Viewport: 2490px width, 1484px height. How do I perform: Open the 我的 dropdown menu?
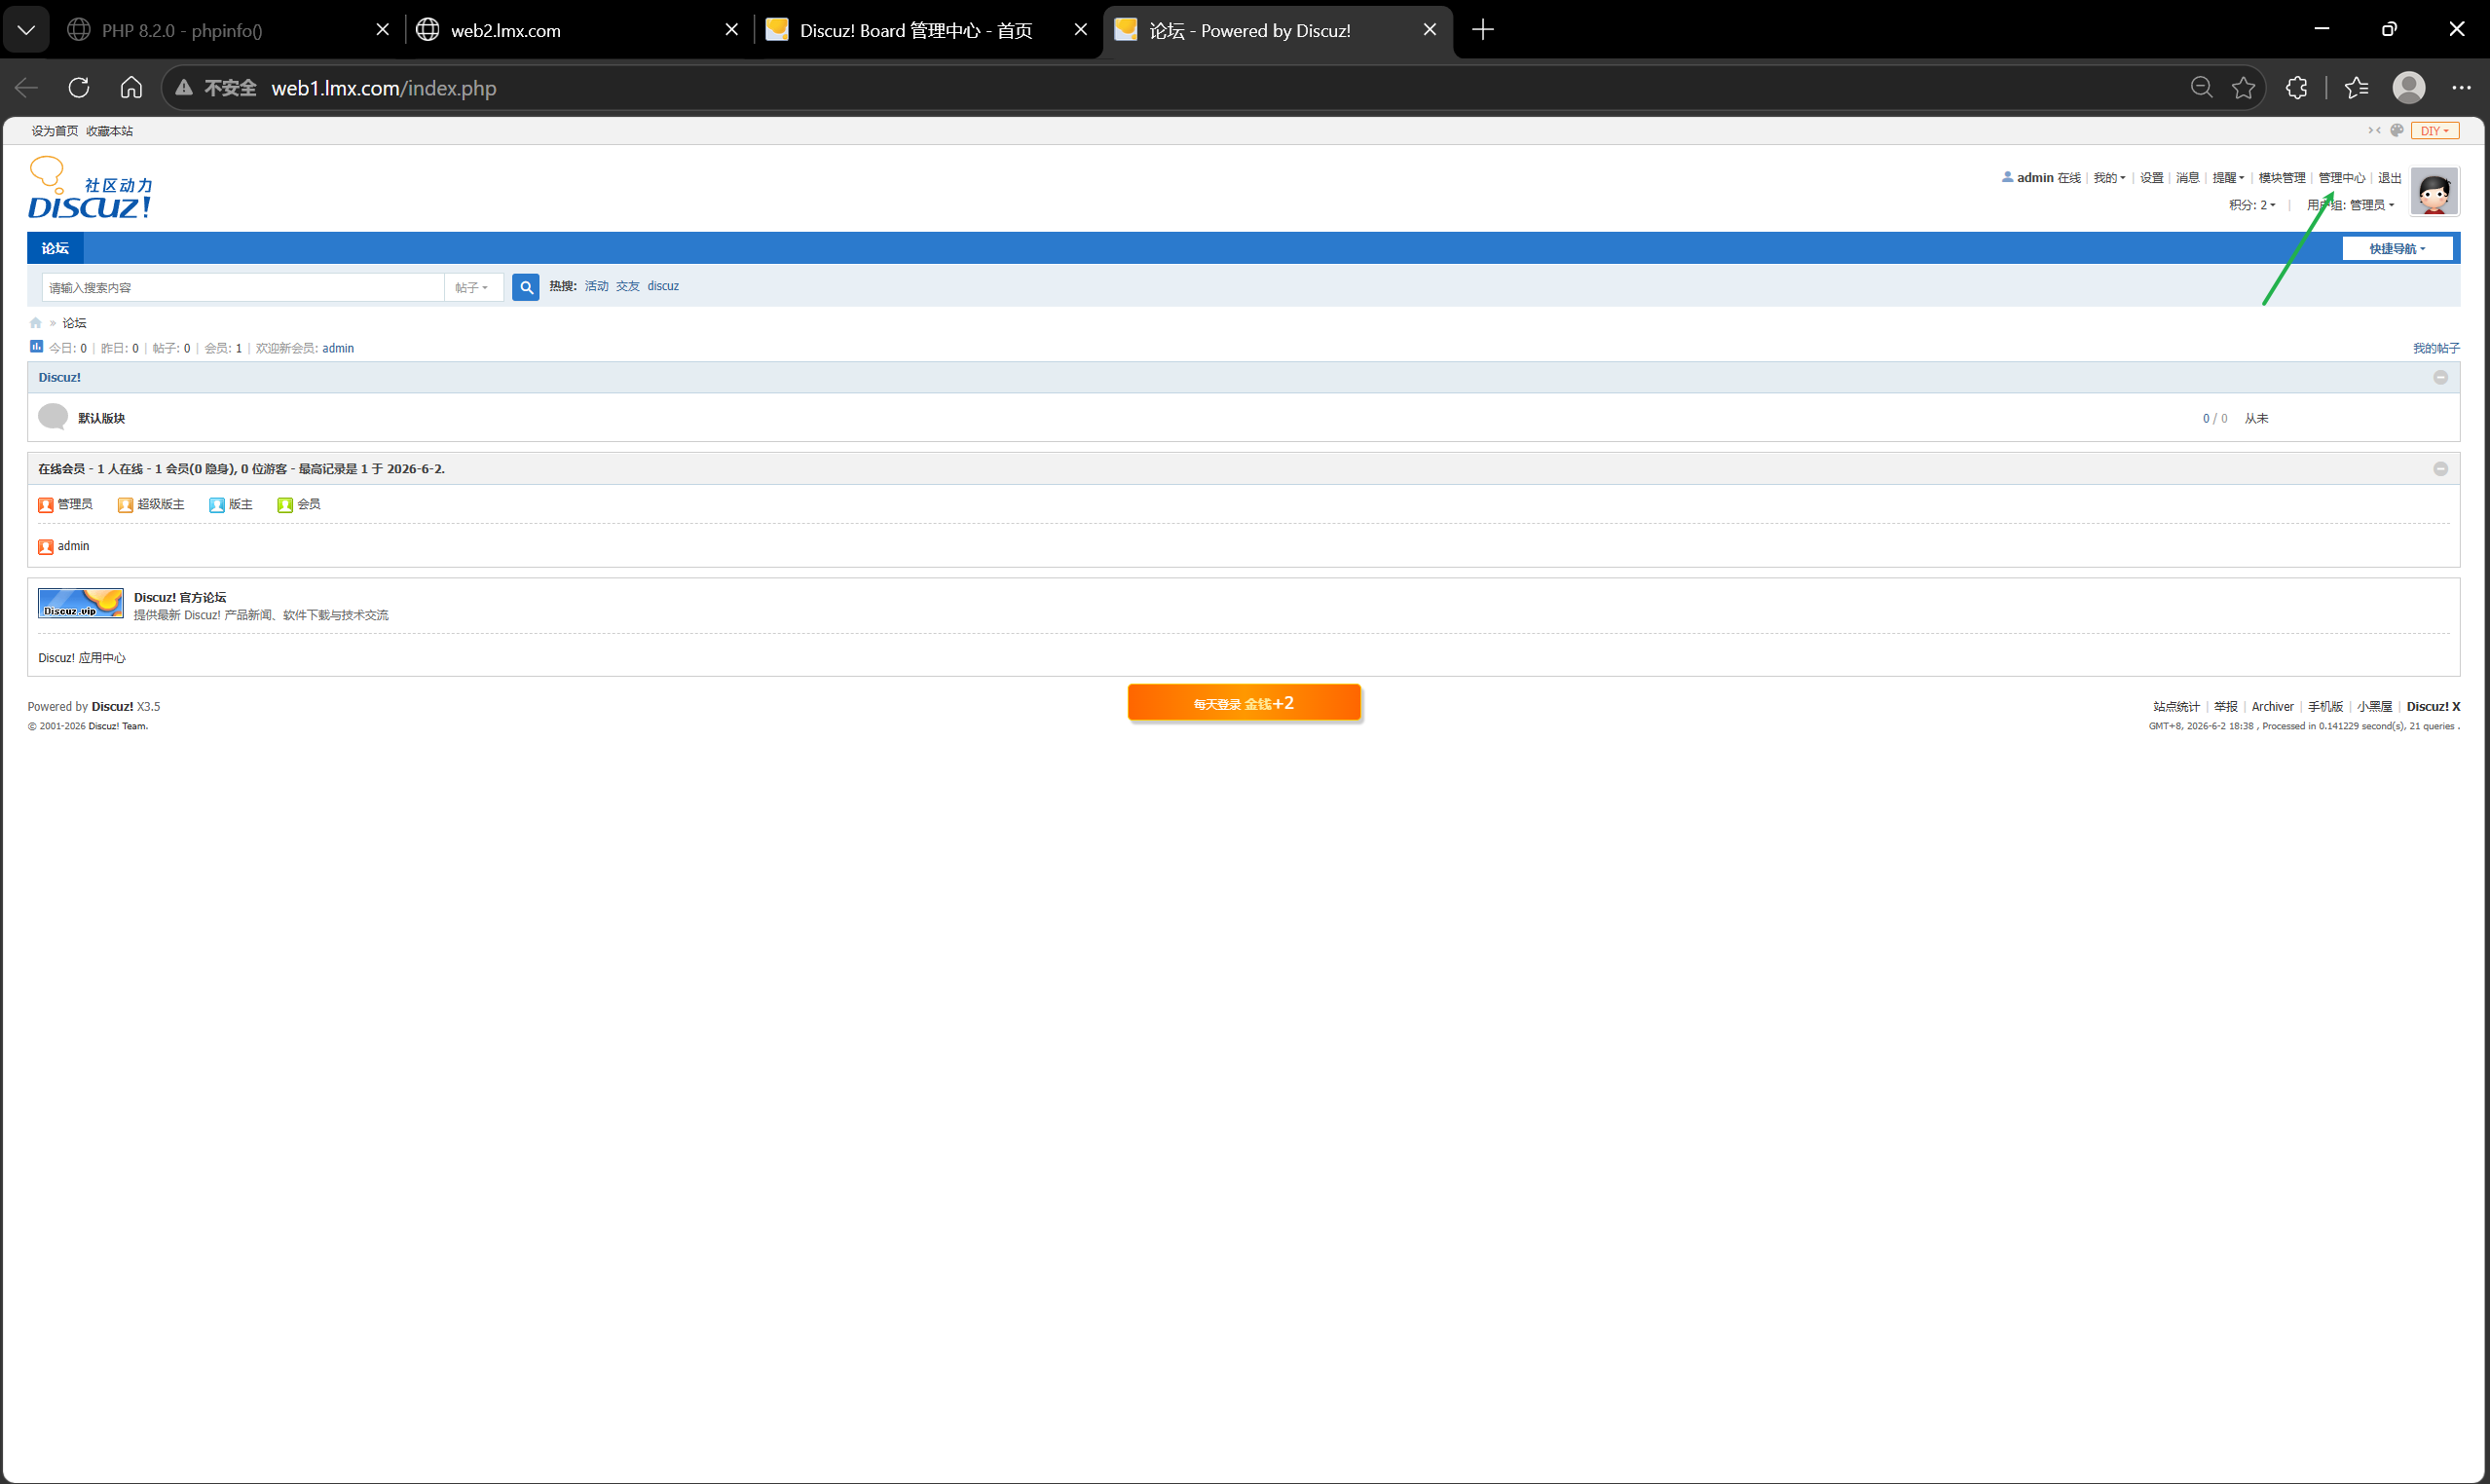2109,178
